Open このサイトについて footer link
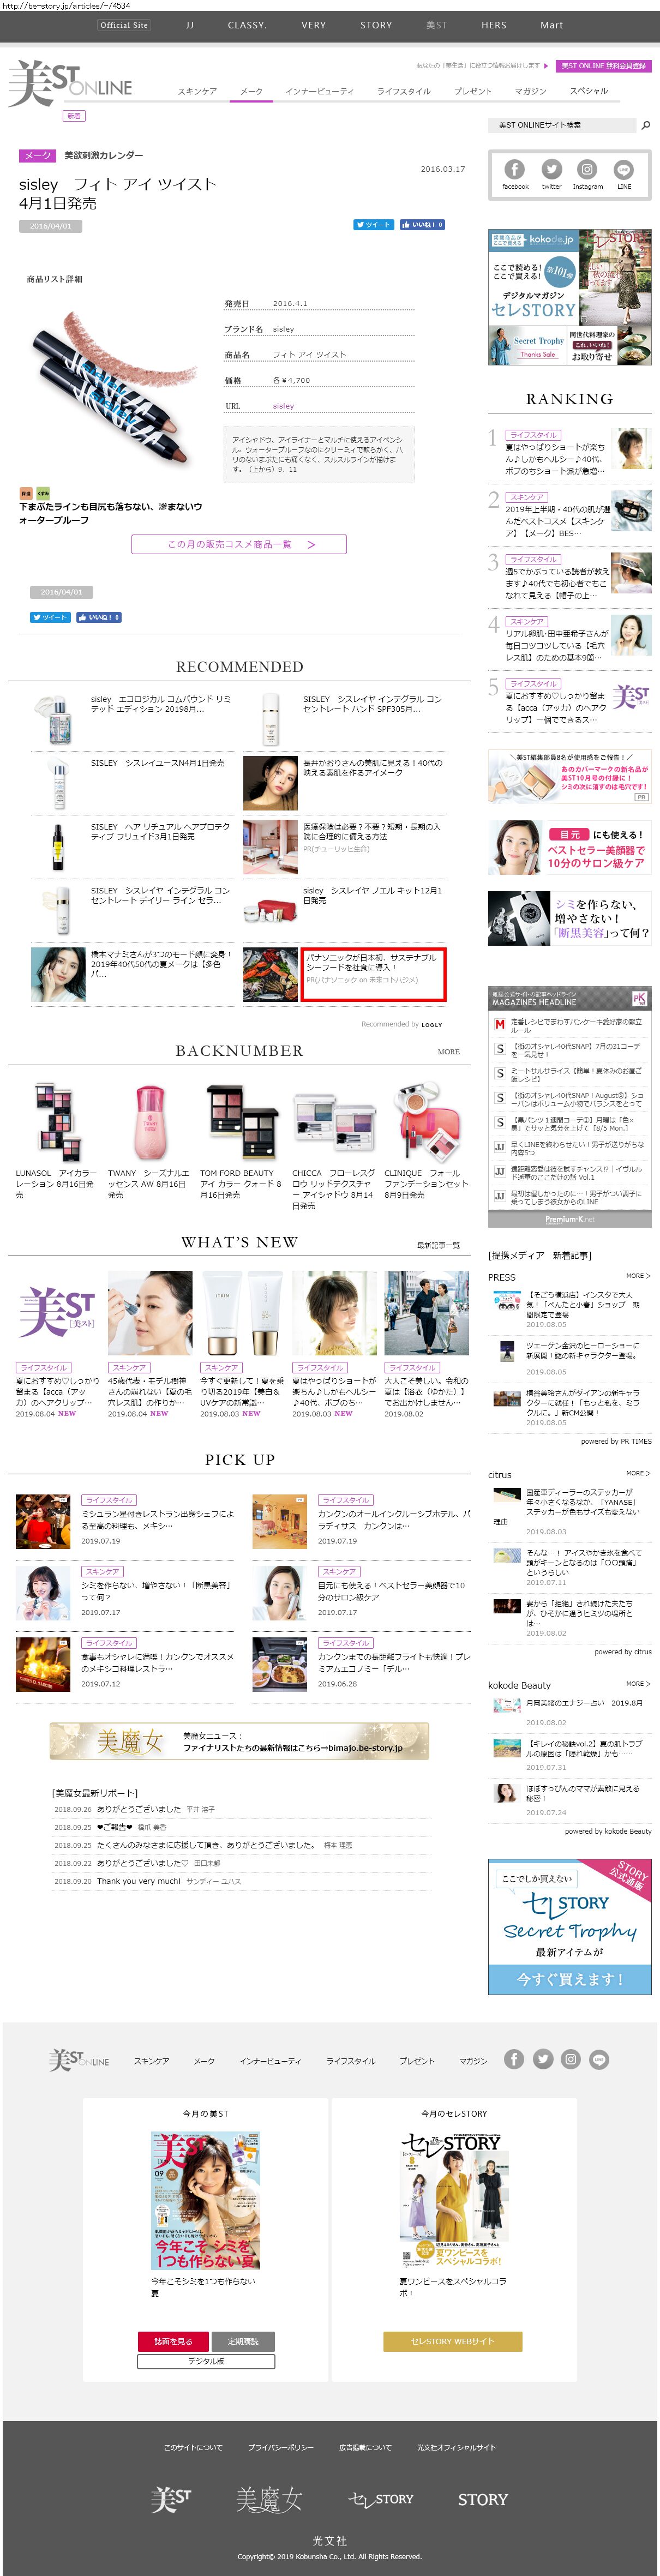660x2576 pixels. coord(193,2447)
